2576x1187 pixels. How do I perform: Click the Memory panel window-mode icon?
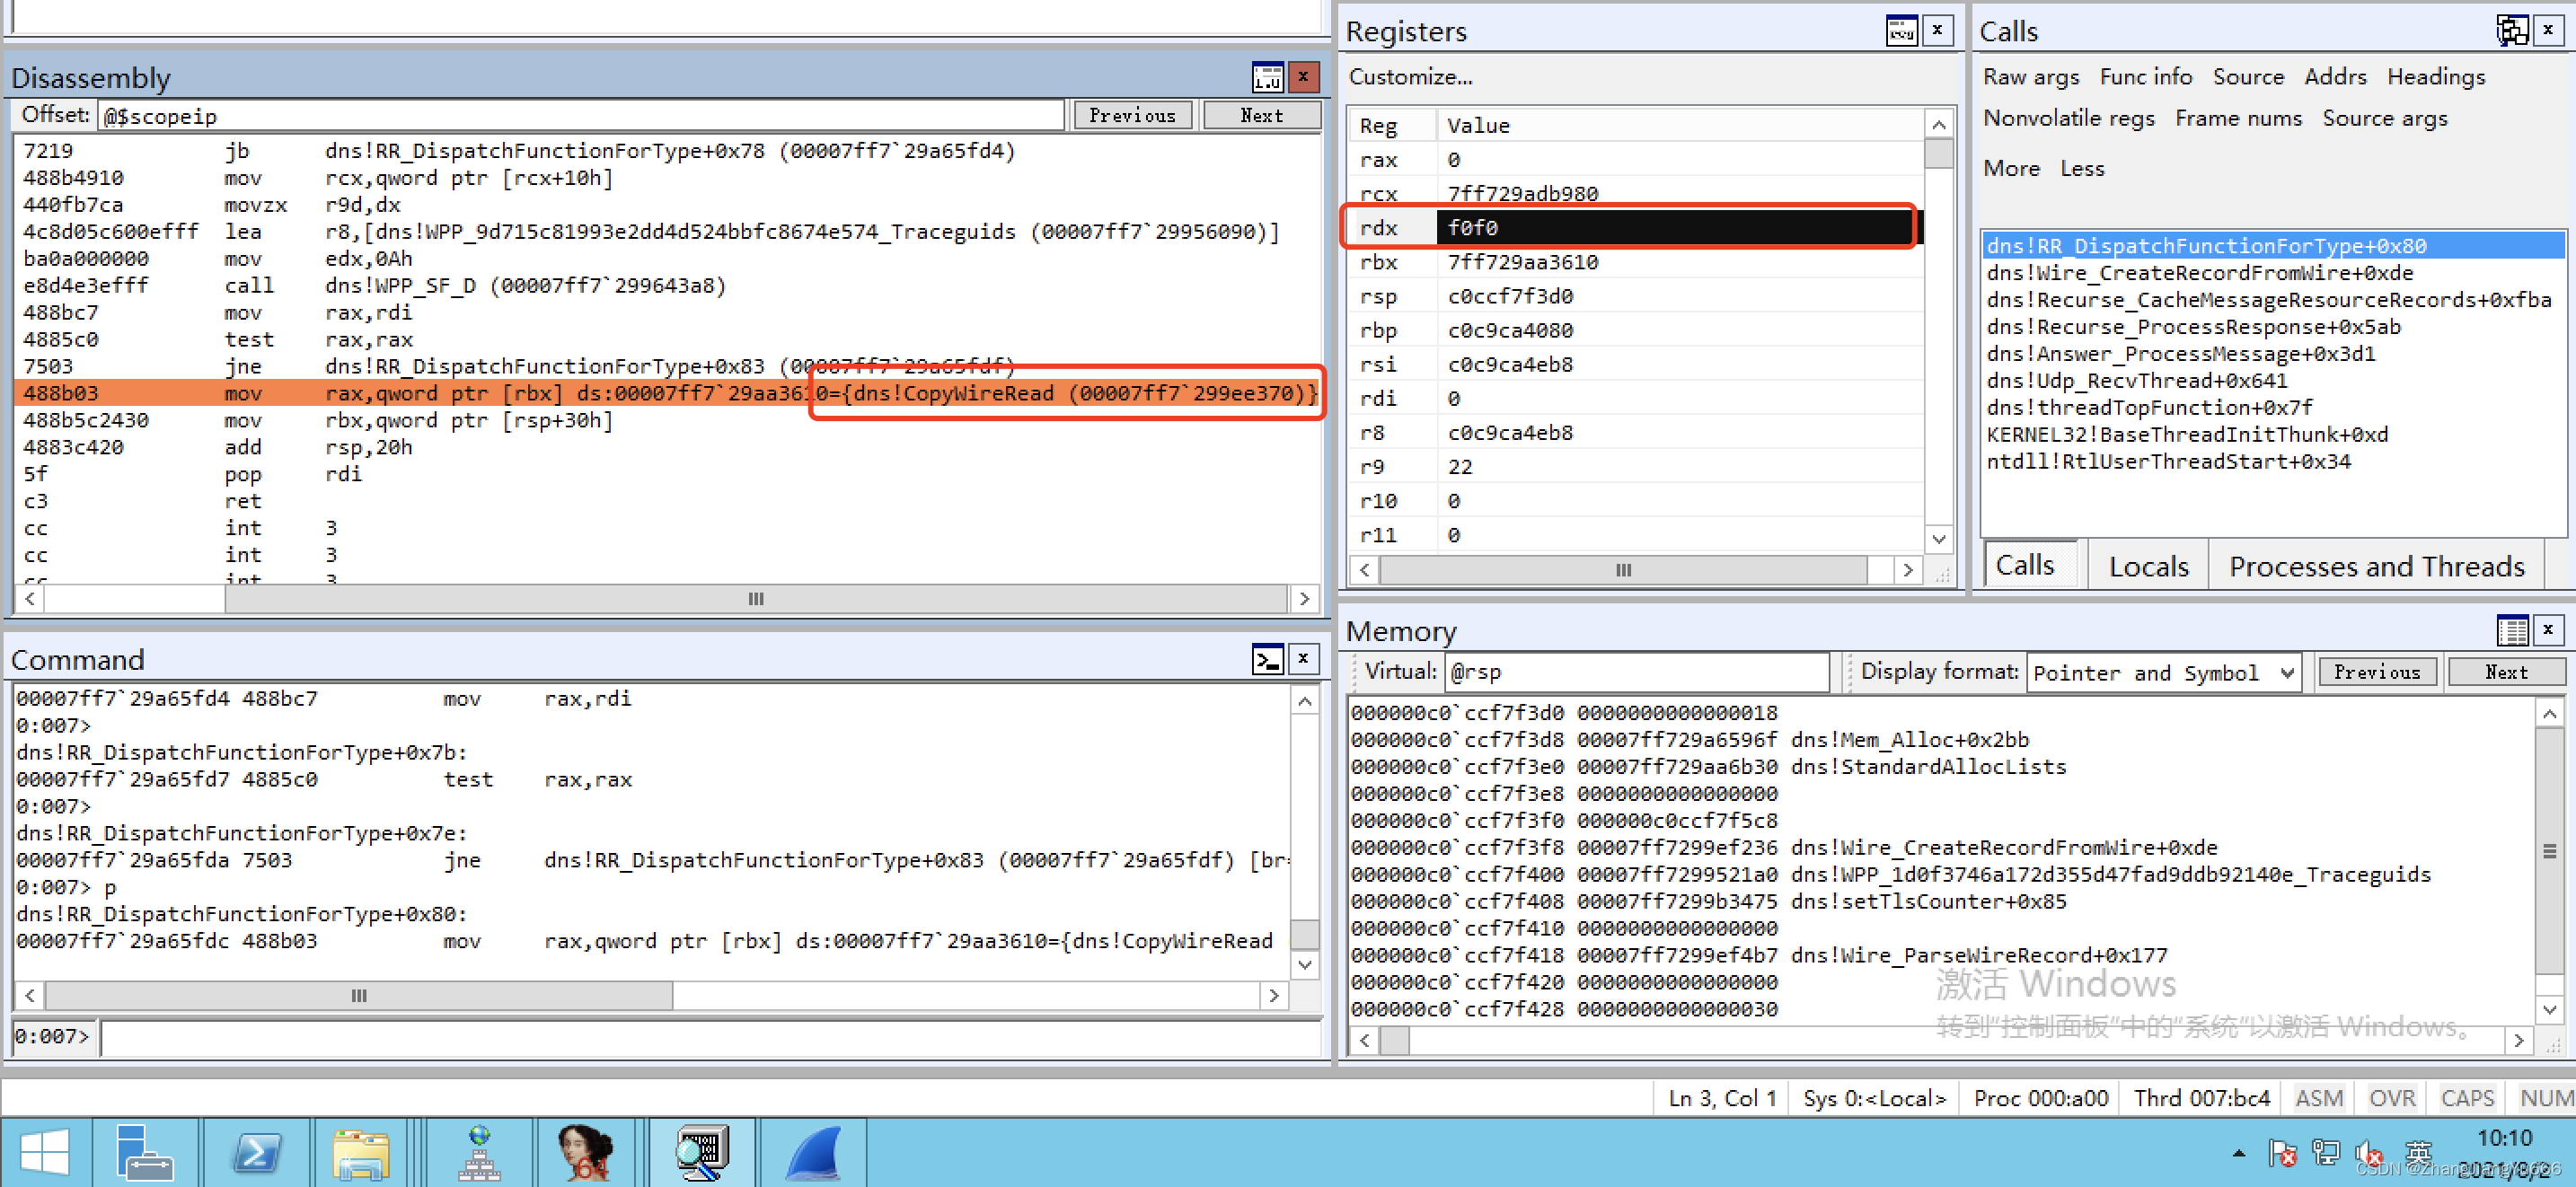2511,630
